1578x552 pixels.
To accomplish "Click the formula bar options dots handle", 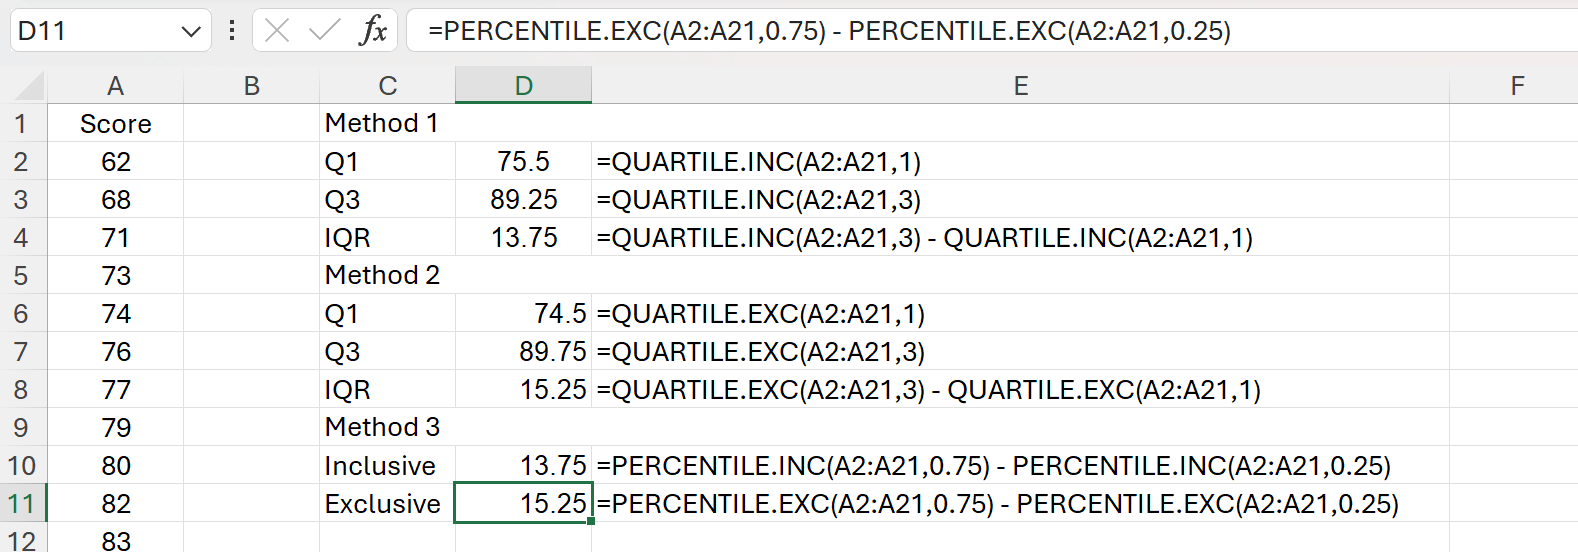I will pyautogui.click(x=232, y=31).
